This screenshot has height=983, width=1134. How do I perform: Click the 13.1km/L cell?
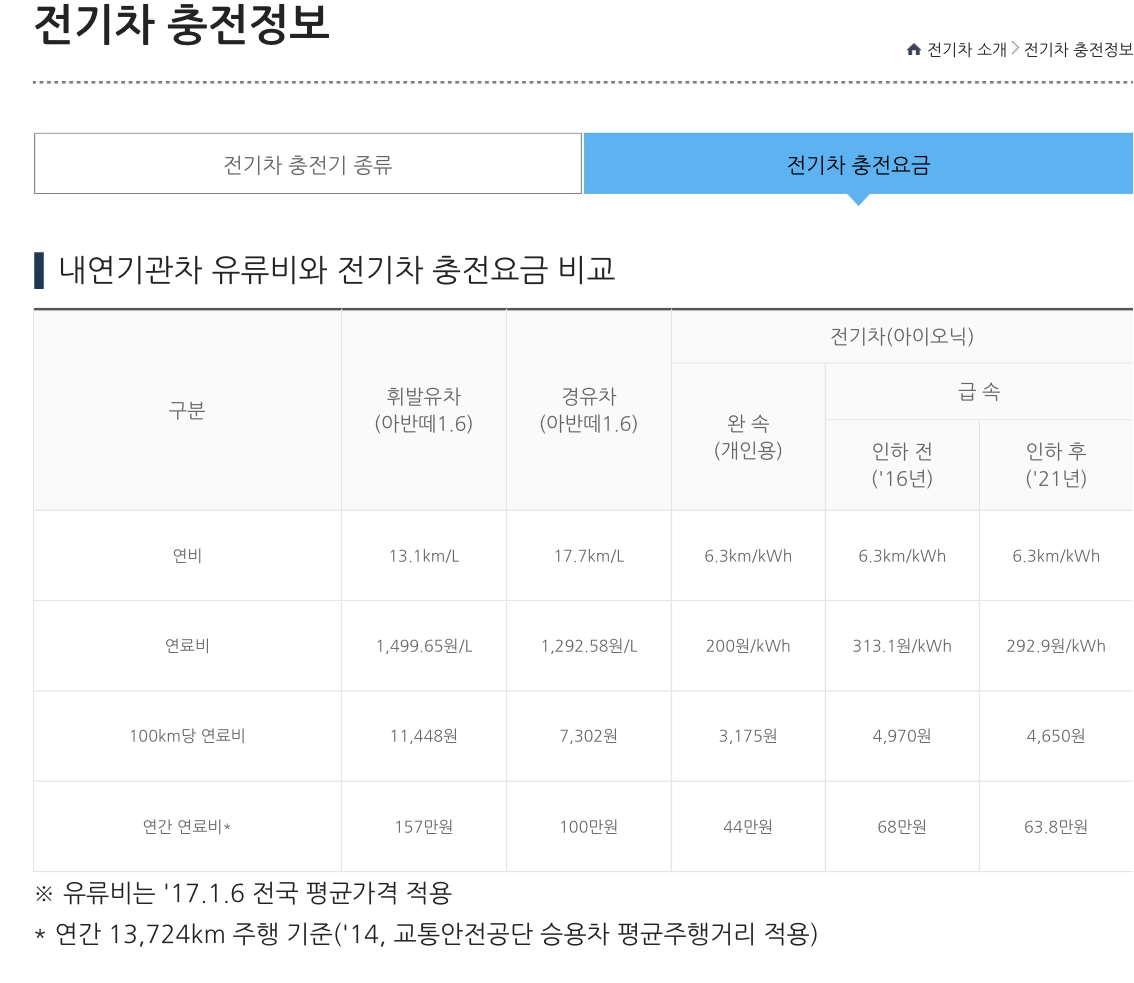tap(424, 556)
